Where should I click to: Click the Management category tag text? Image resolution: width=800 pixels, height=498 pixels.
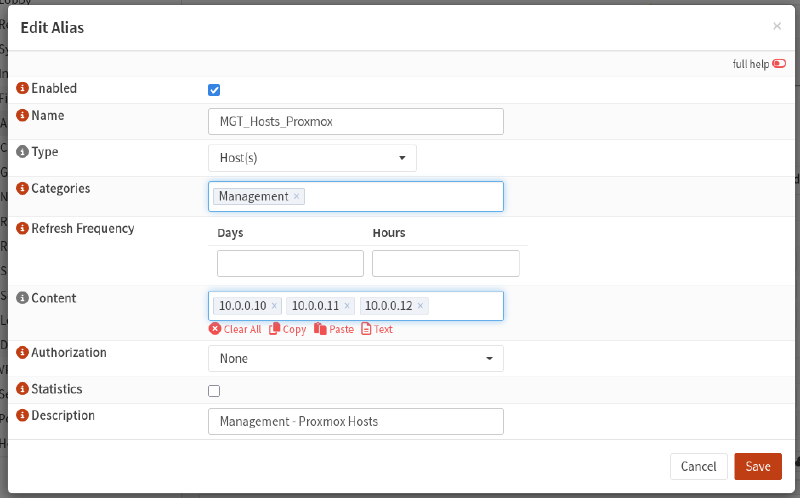coord(254,196)
